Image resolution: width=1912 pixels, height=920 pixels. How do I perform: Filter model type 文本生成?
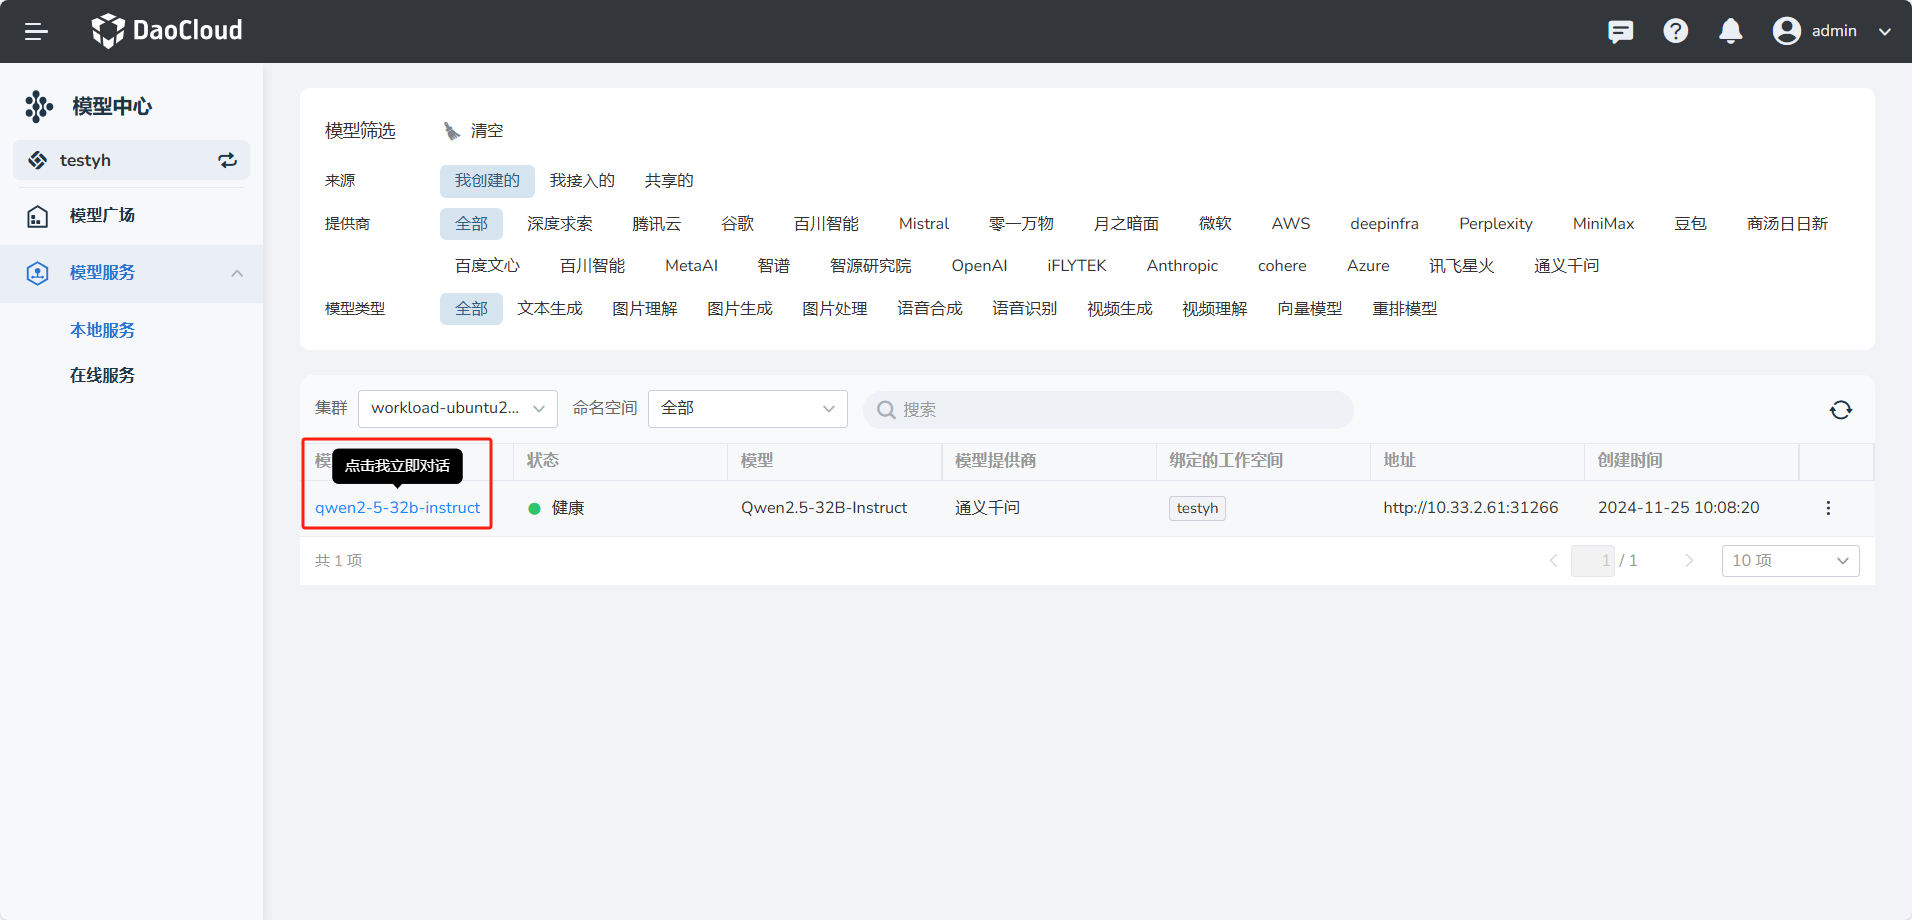pos(550,309)
